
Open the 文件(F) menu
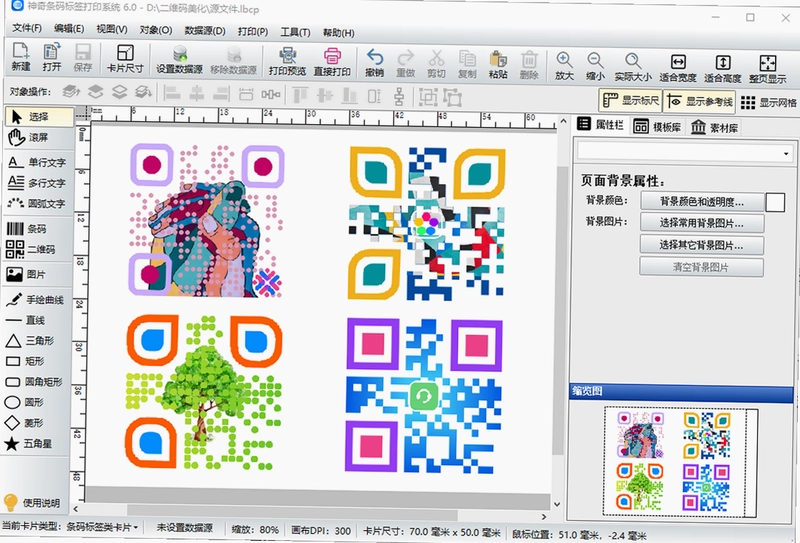tap(27, 28)
